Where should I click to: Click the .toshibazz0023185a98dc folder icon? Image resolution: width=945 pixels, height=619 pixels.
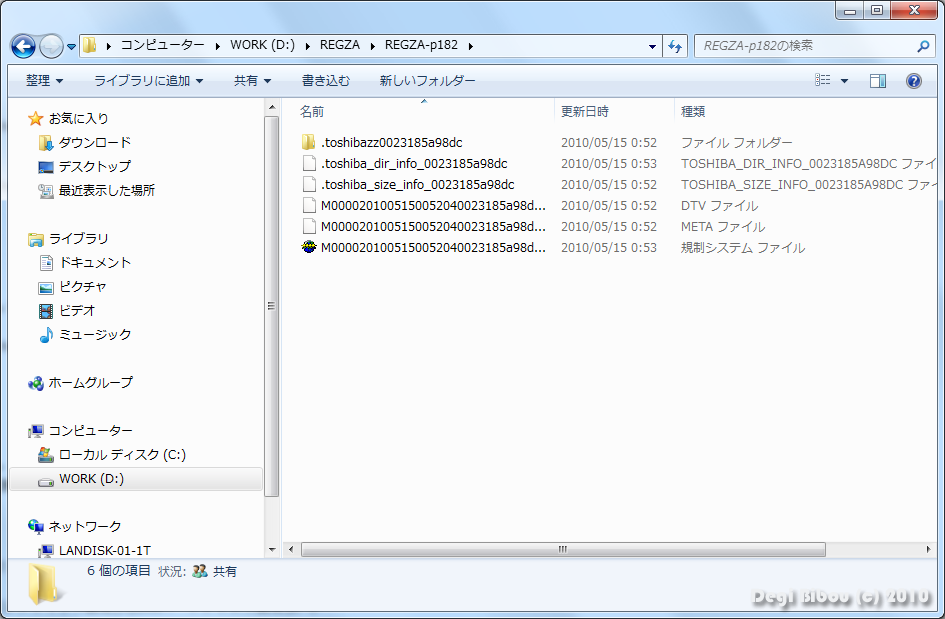pyautogui.click(x=309, y=142)
